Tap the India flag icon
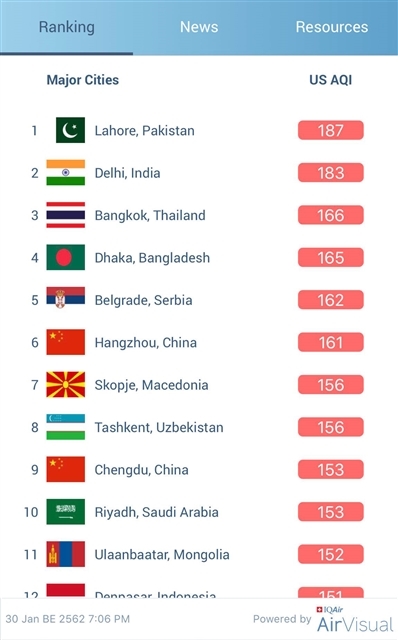398x640 pixels. (x=66, y=173)
